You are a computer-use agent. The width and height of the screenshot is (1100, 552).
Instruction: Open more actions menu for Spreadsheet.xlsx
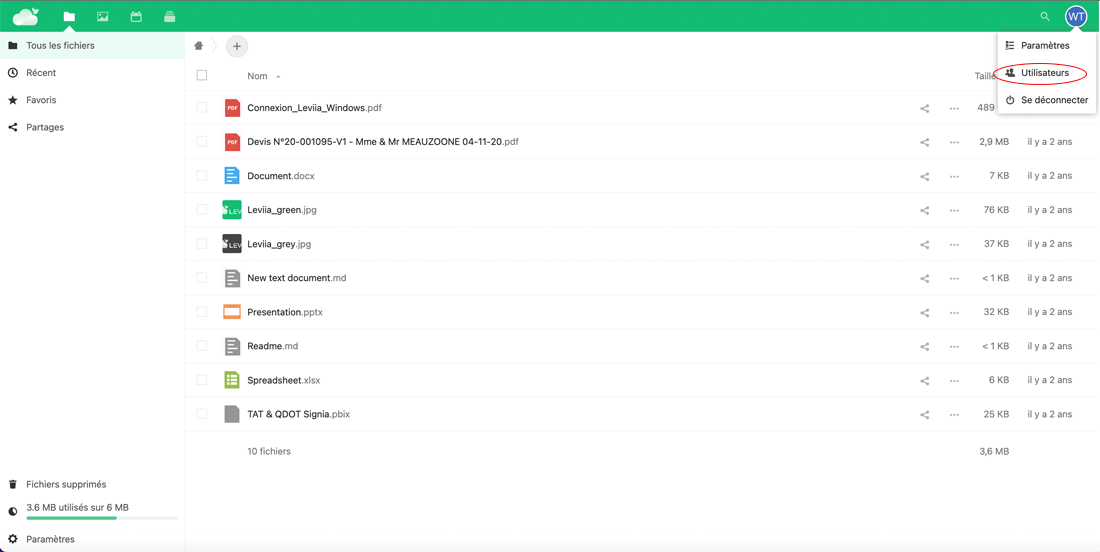click(x=954, y=380)
